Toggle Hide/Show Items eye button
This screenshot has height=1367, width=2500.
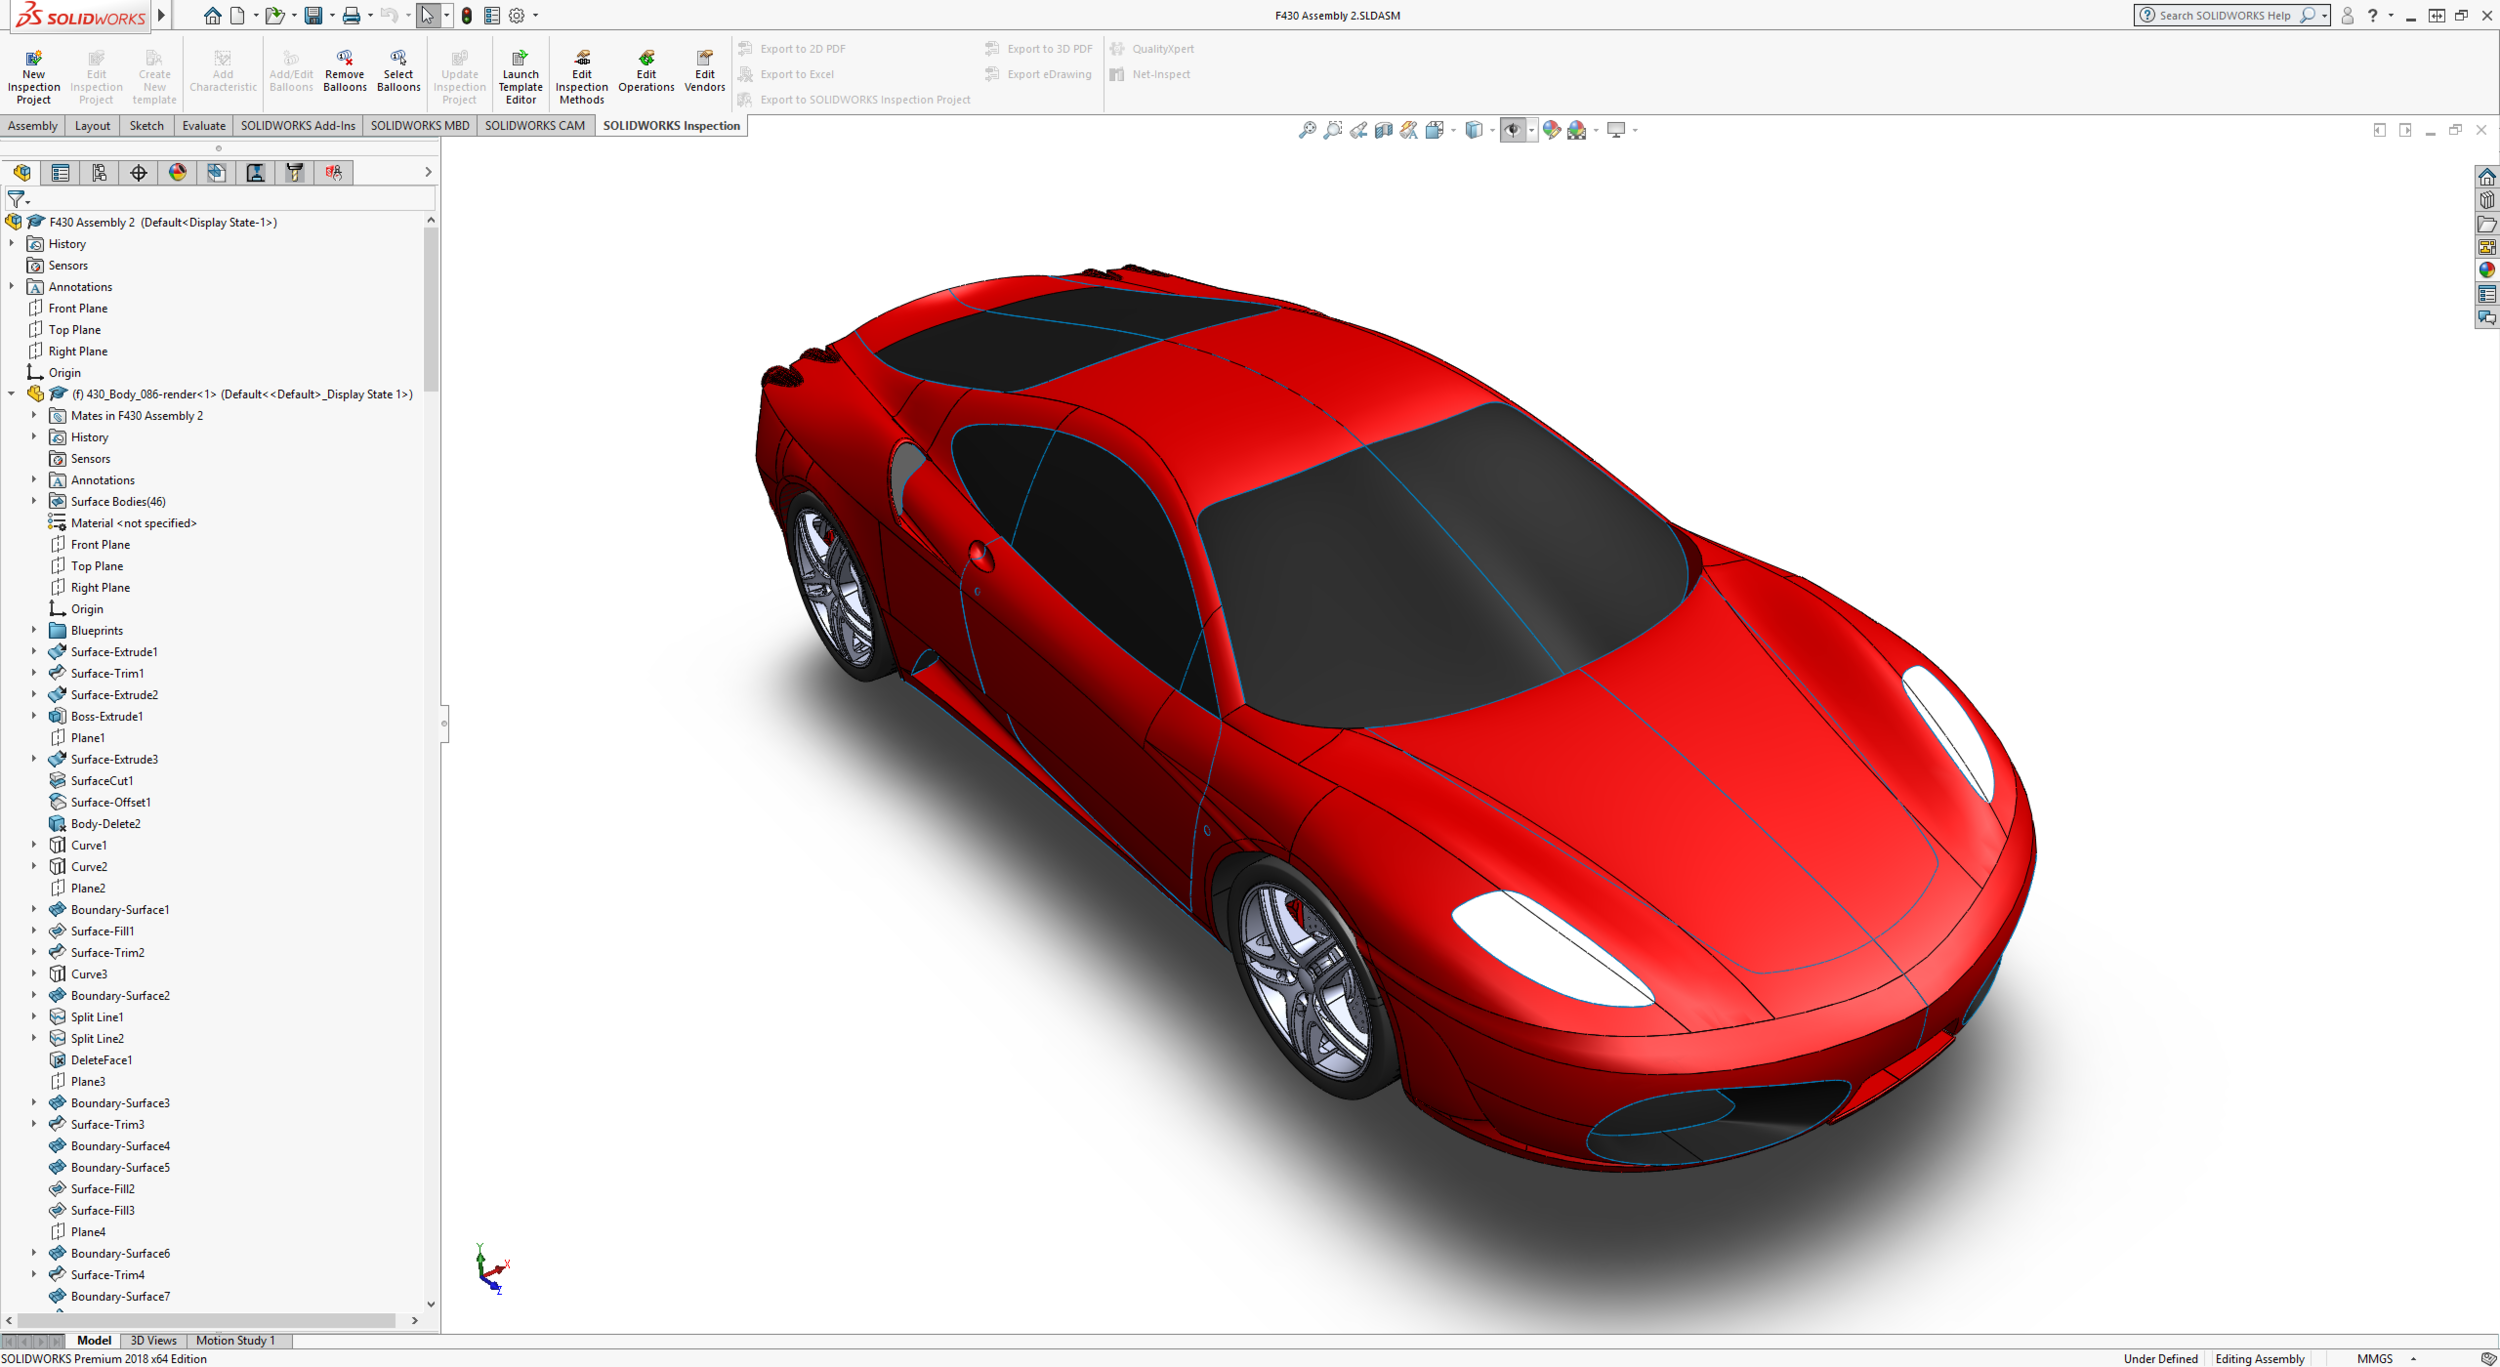point(1512,130)
